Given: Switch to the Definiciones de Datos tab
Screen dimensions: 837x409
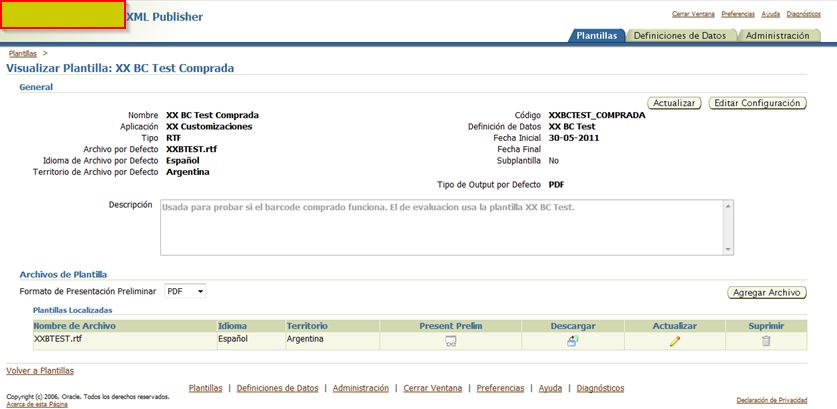Looking at the screenshot, I should point(680,36).
